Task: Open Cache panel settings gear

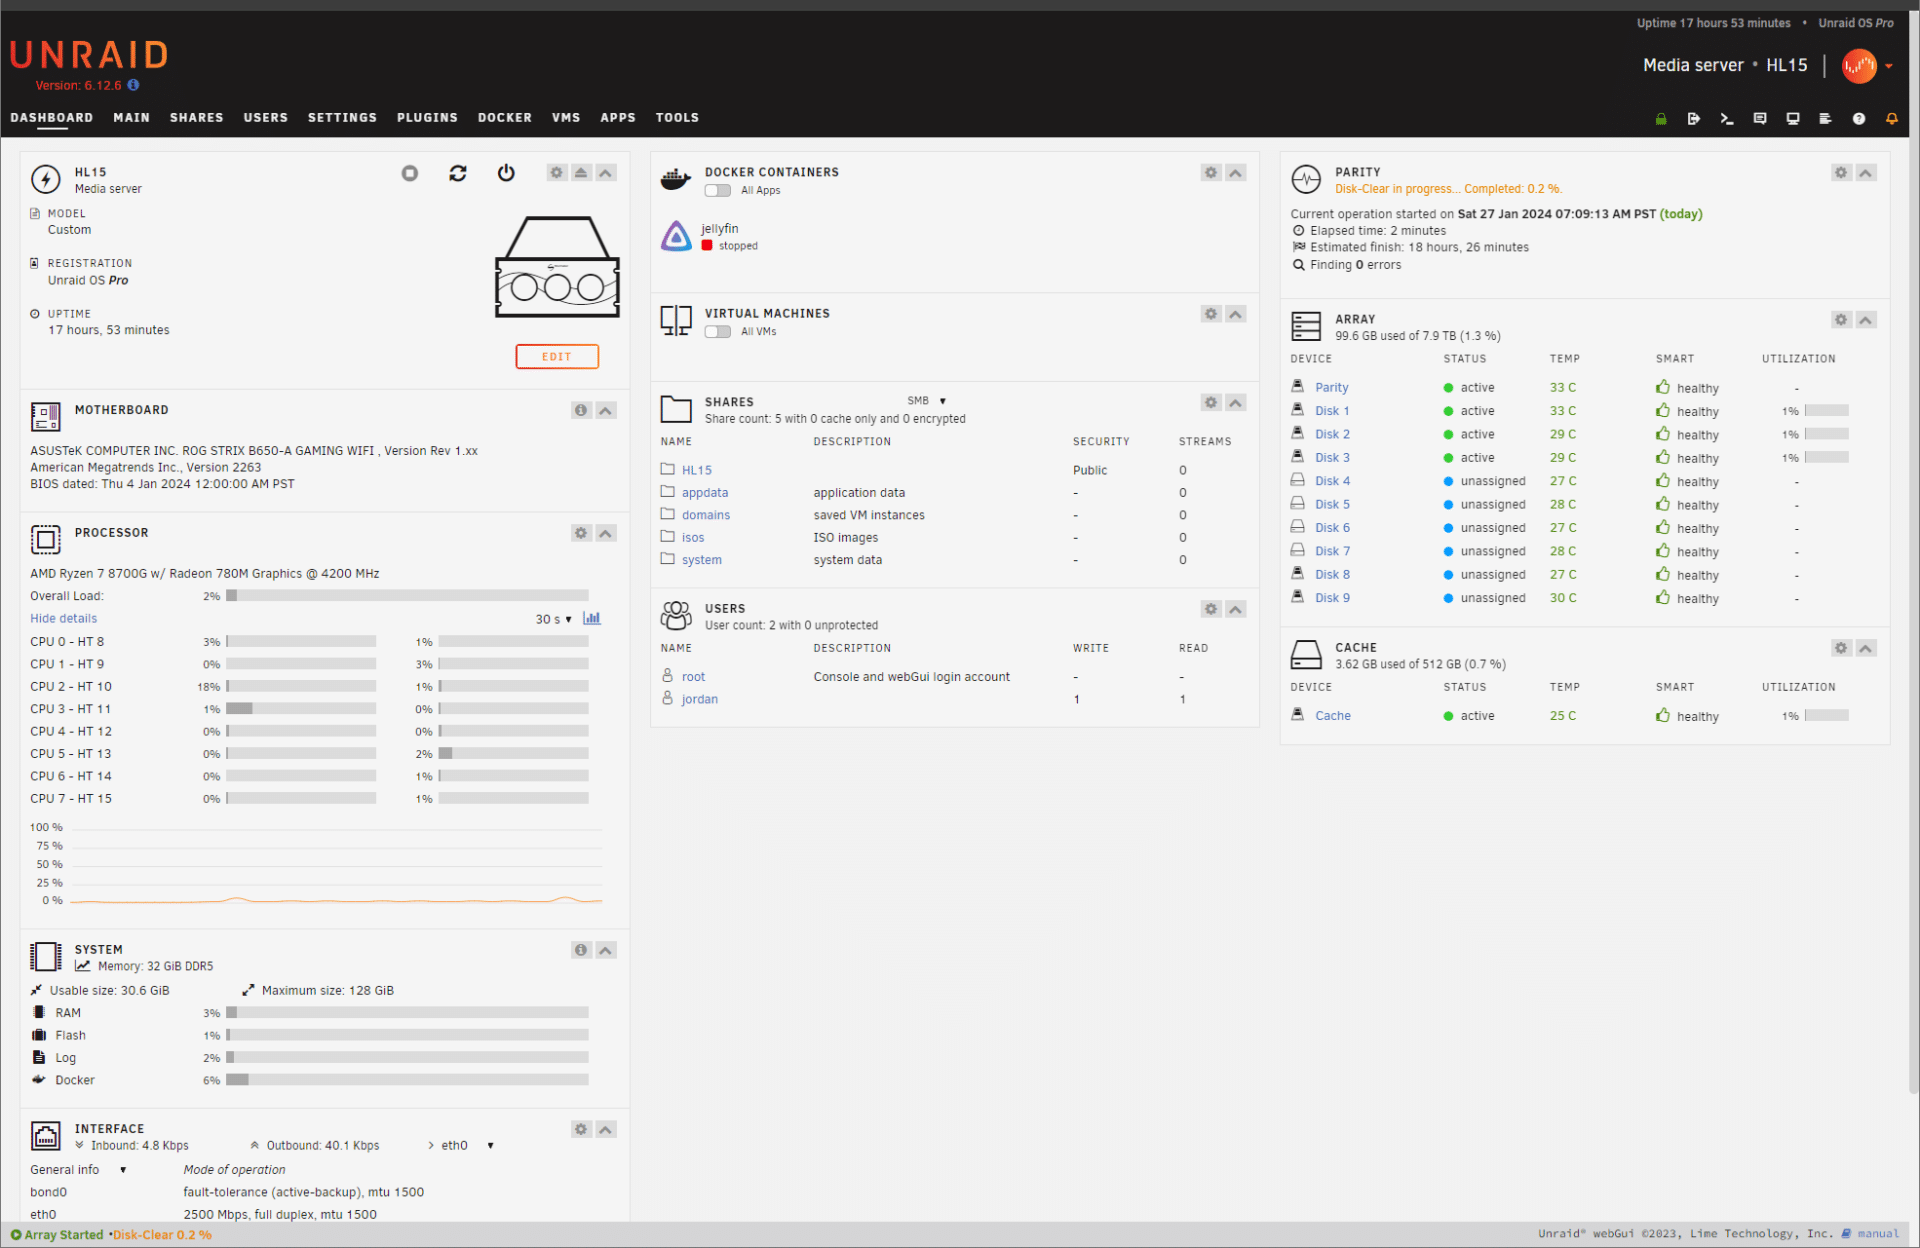Action: tap(1841, 648)
